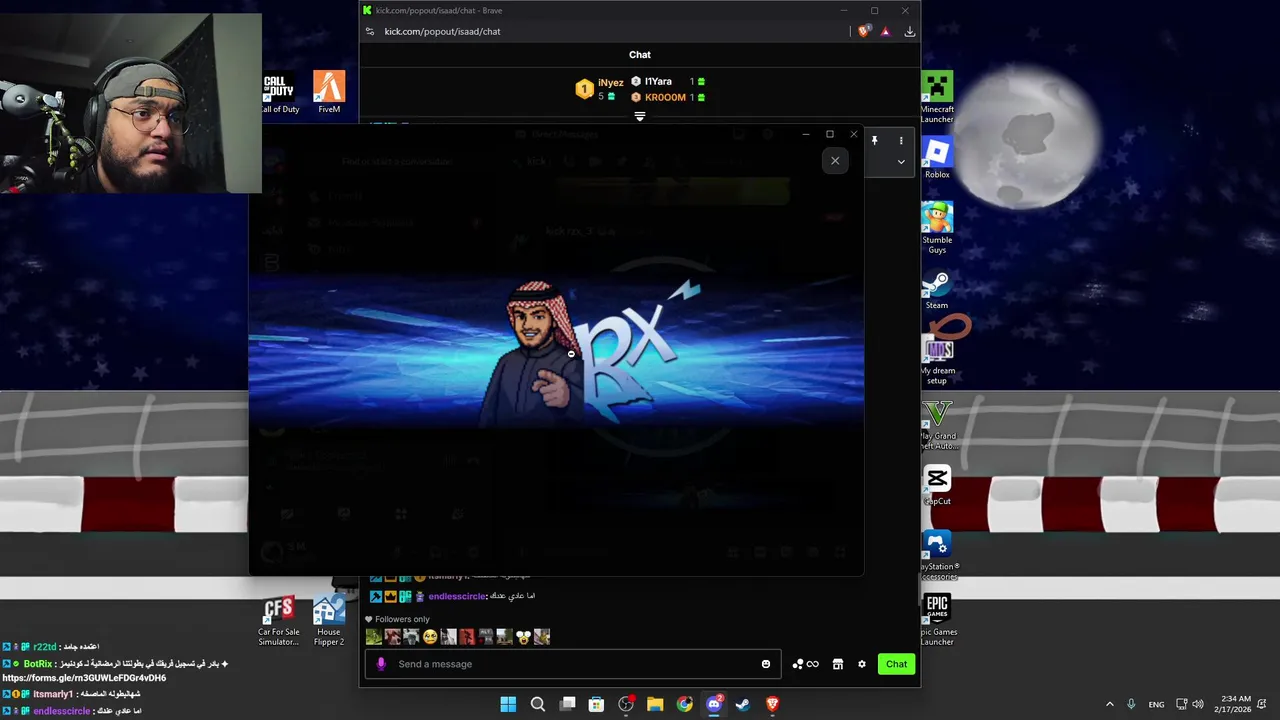Open the FiveM desktop shortcut

pos(329,91)
